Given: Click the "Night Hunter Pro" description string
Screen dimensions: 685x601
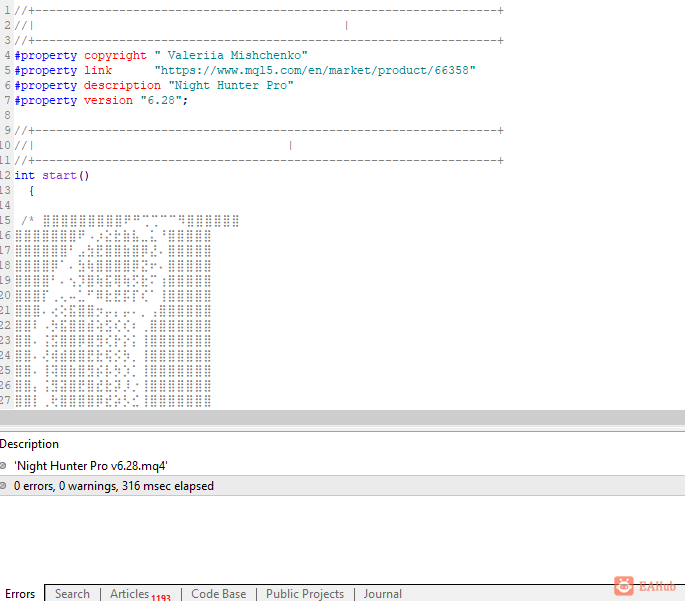Looking at the screenshot, I should tap(231, 85).
